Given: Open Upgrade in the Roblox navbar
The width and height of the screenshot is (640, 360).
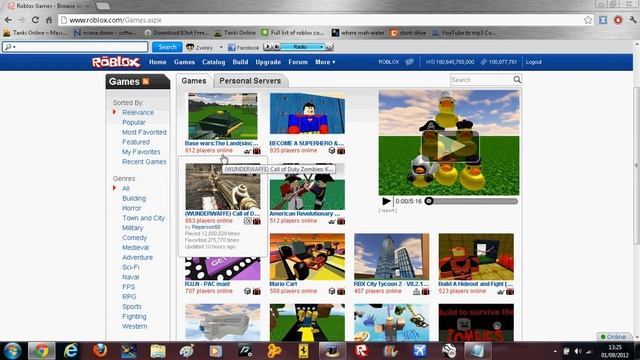Looking at the screenshot, I should click(268, 62).
